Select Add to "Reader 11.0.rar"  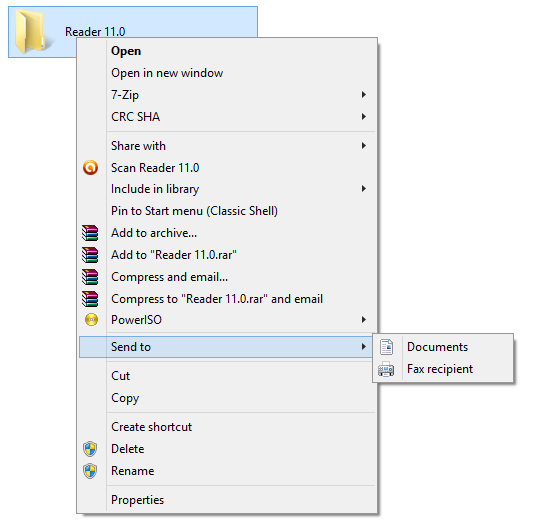[x=227, y=255]
